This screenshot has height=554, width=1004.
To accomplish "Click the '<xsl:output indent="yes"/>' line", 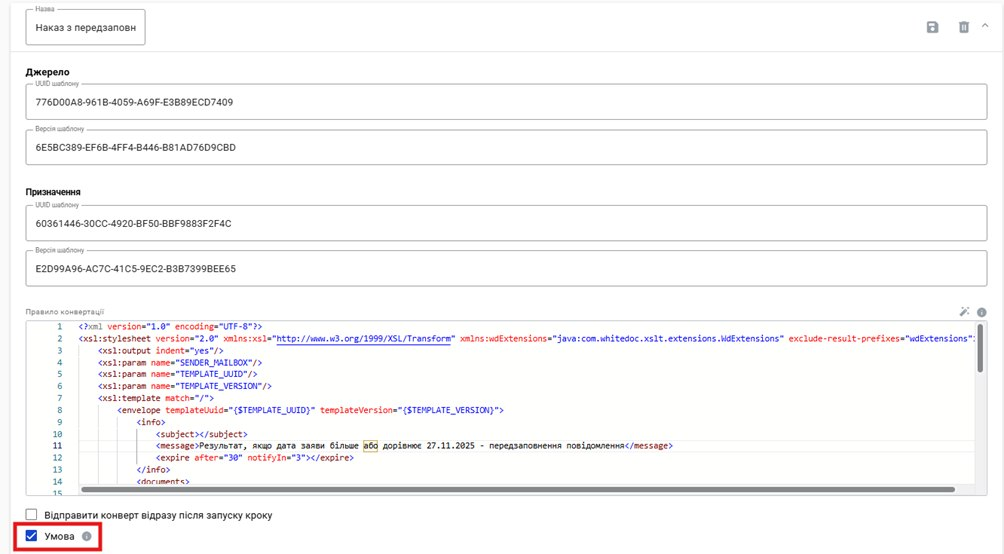I will (161, 350).
